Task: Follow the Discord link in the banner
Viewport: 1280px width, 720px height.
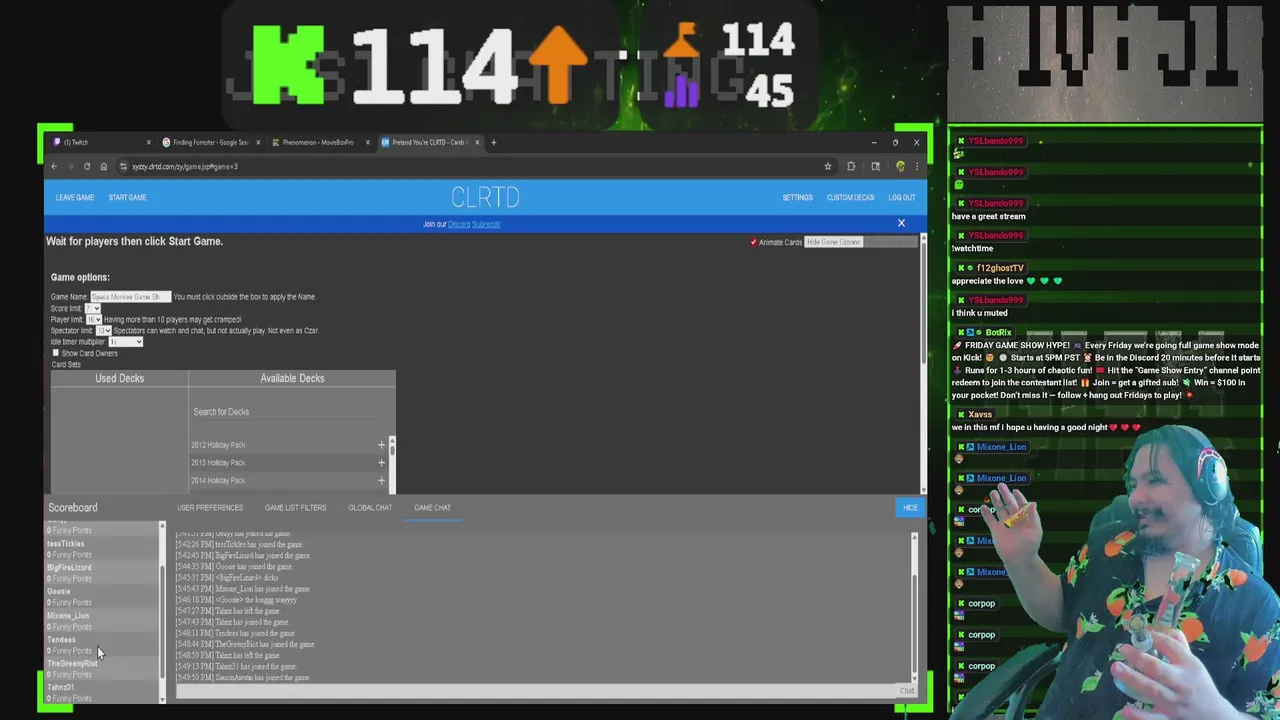Action: tap(459, 224)
